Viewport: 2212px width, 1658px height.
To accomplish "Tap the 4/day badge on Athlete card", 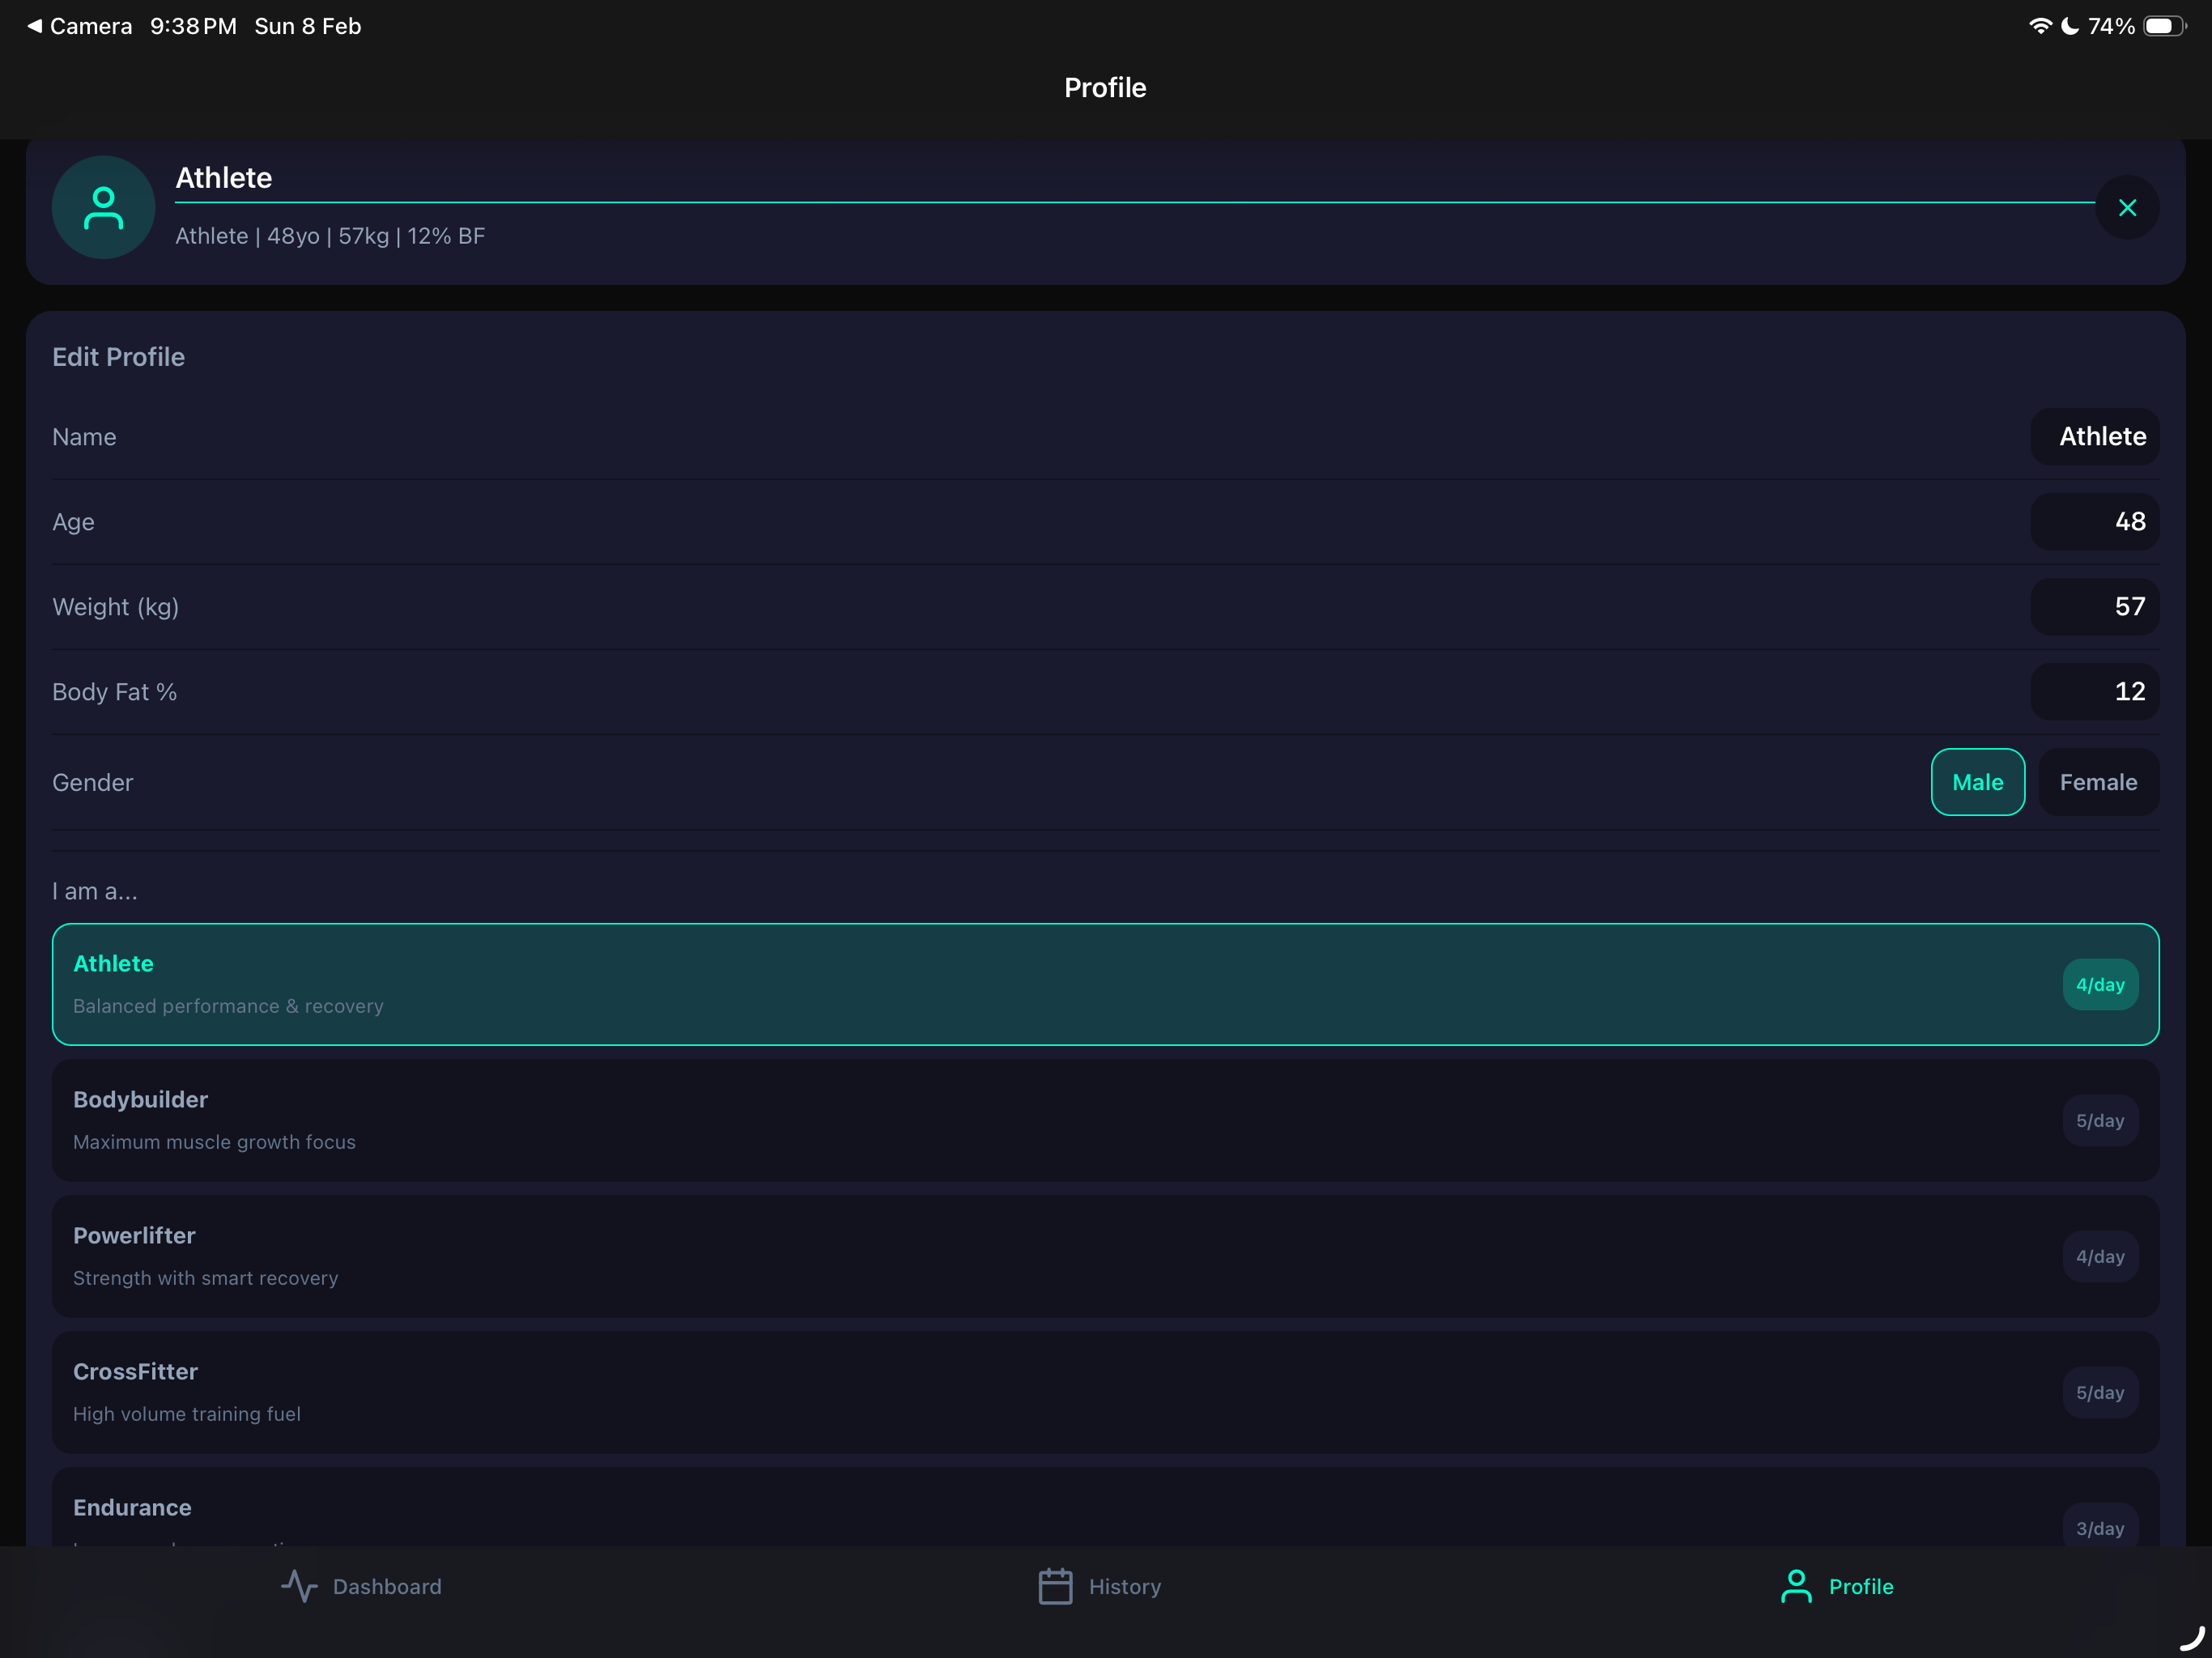I will [2100, 985].
